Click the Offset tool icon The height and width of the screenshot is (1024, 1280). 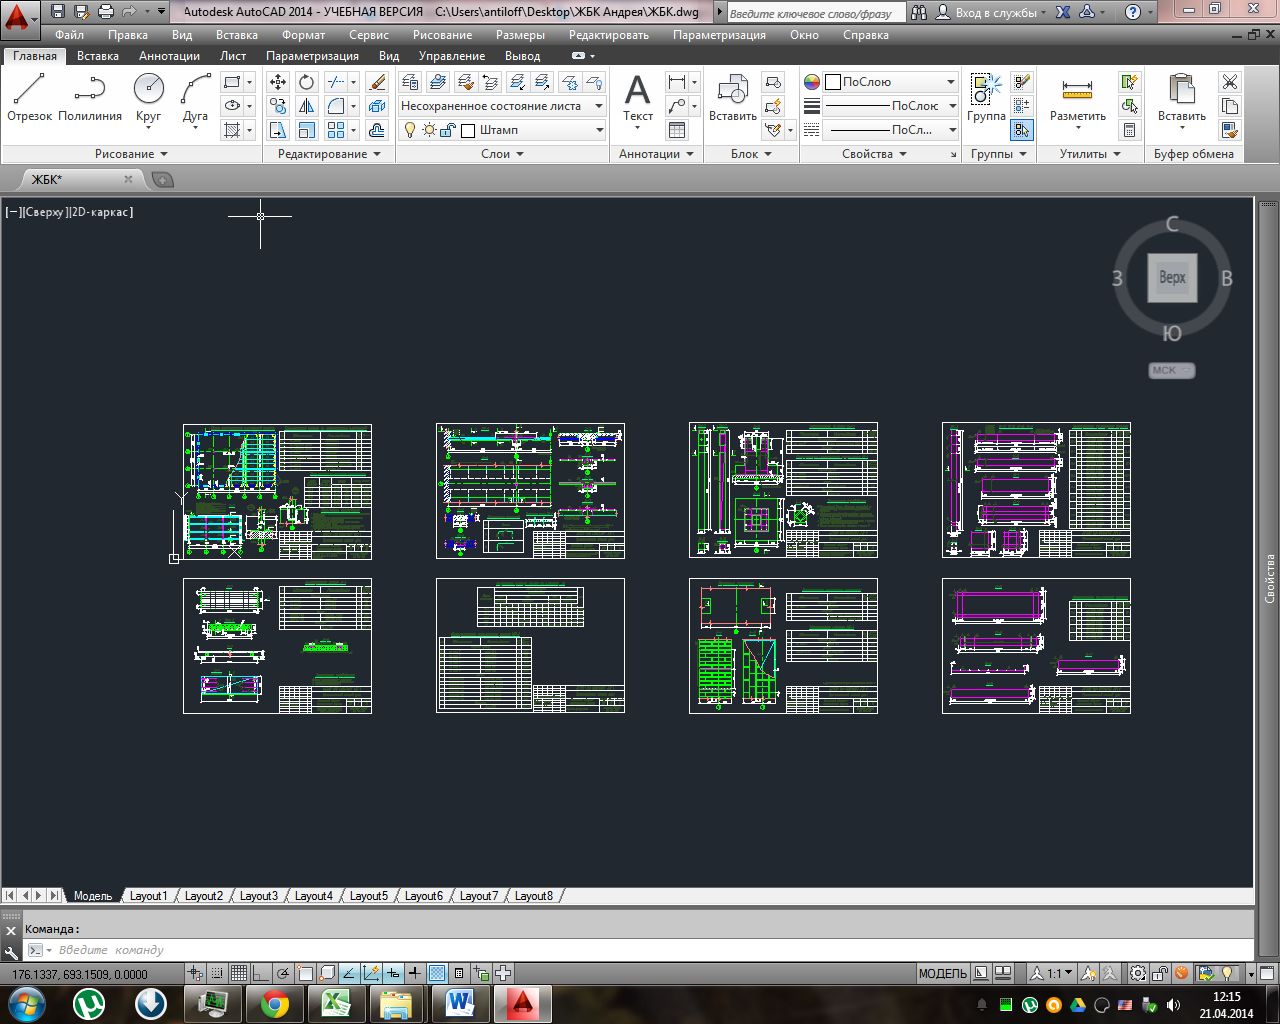coord(377,130)
